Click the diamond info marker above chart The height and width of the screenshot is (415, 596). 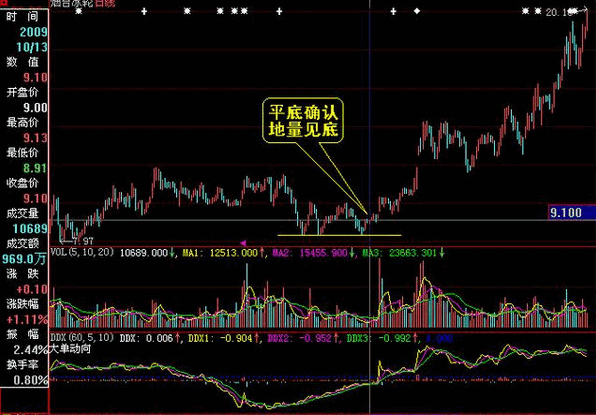pyautogui.click(x=417, y=11)
